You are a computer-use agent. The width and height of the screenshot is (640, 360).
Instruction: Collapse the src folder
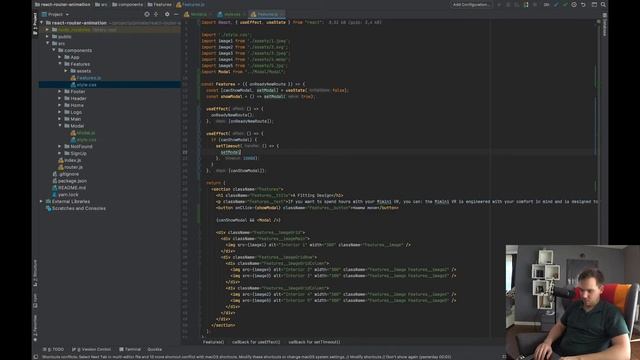click(47, 43)
